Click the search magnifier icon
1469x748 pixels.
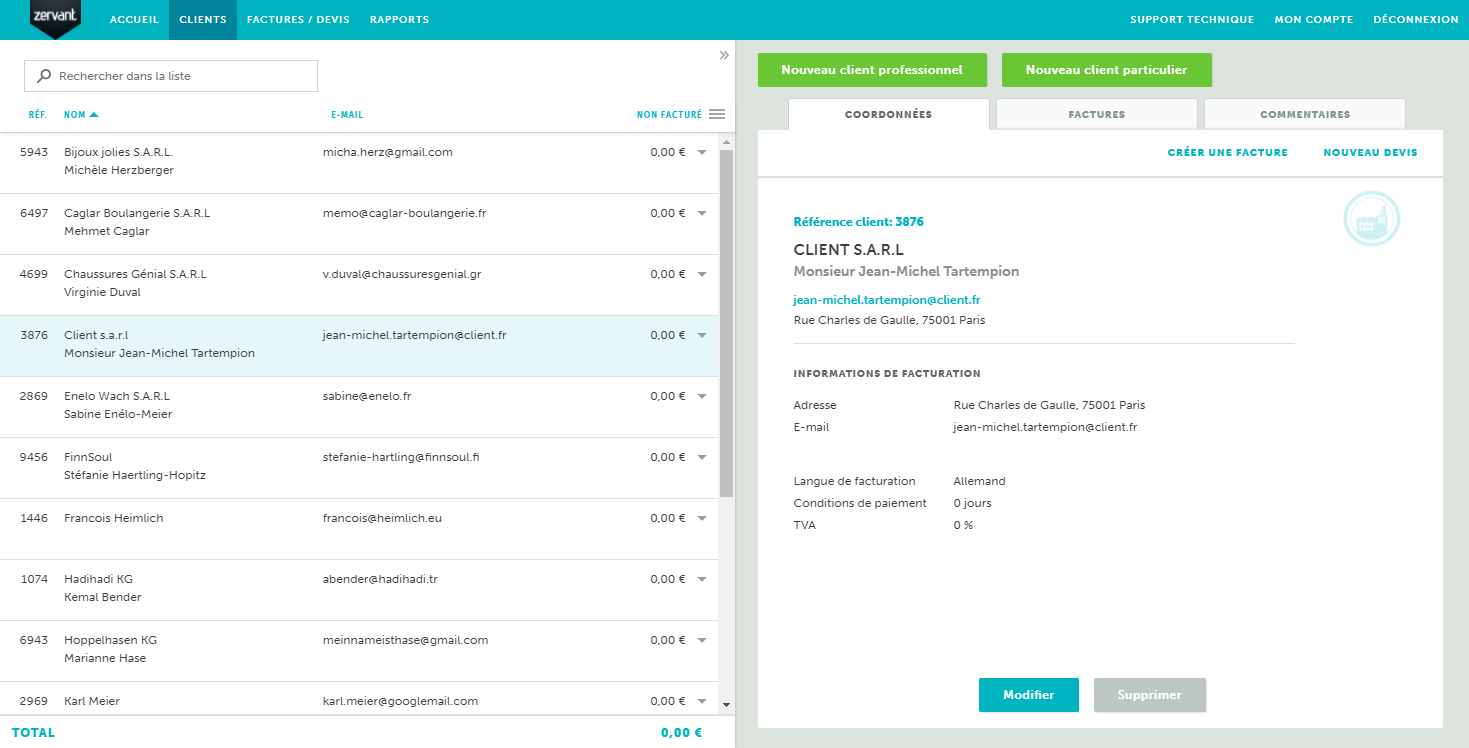tap(44, 76)
